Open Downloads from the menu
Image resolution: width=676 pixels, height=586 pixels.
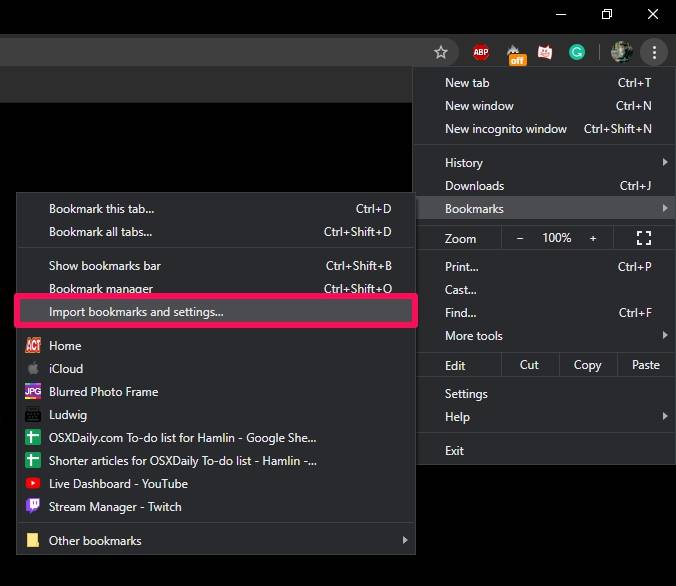(x=546, y=186)
